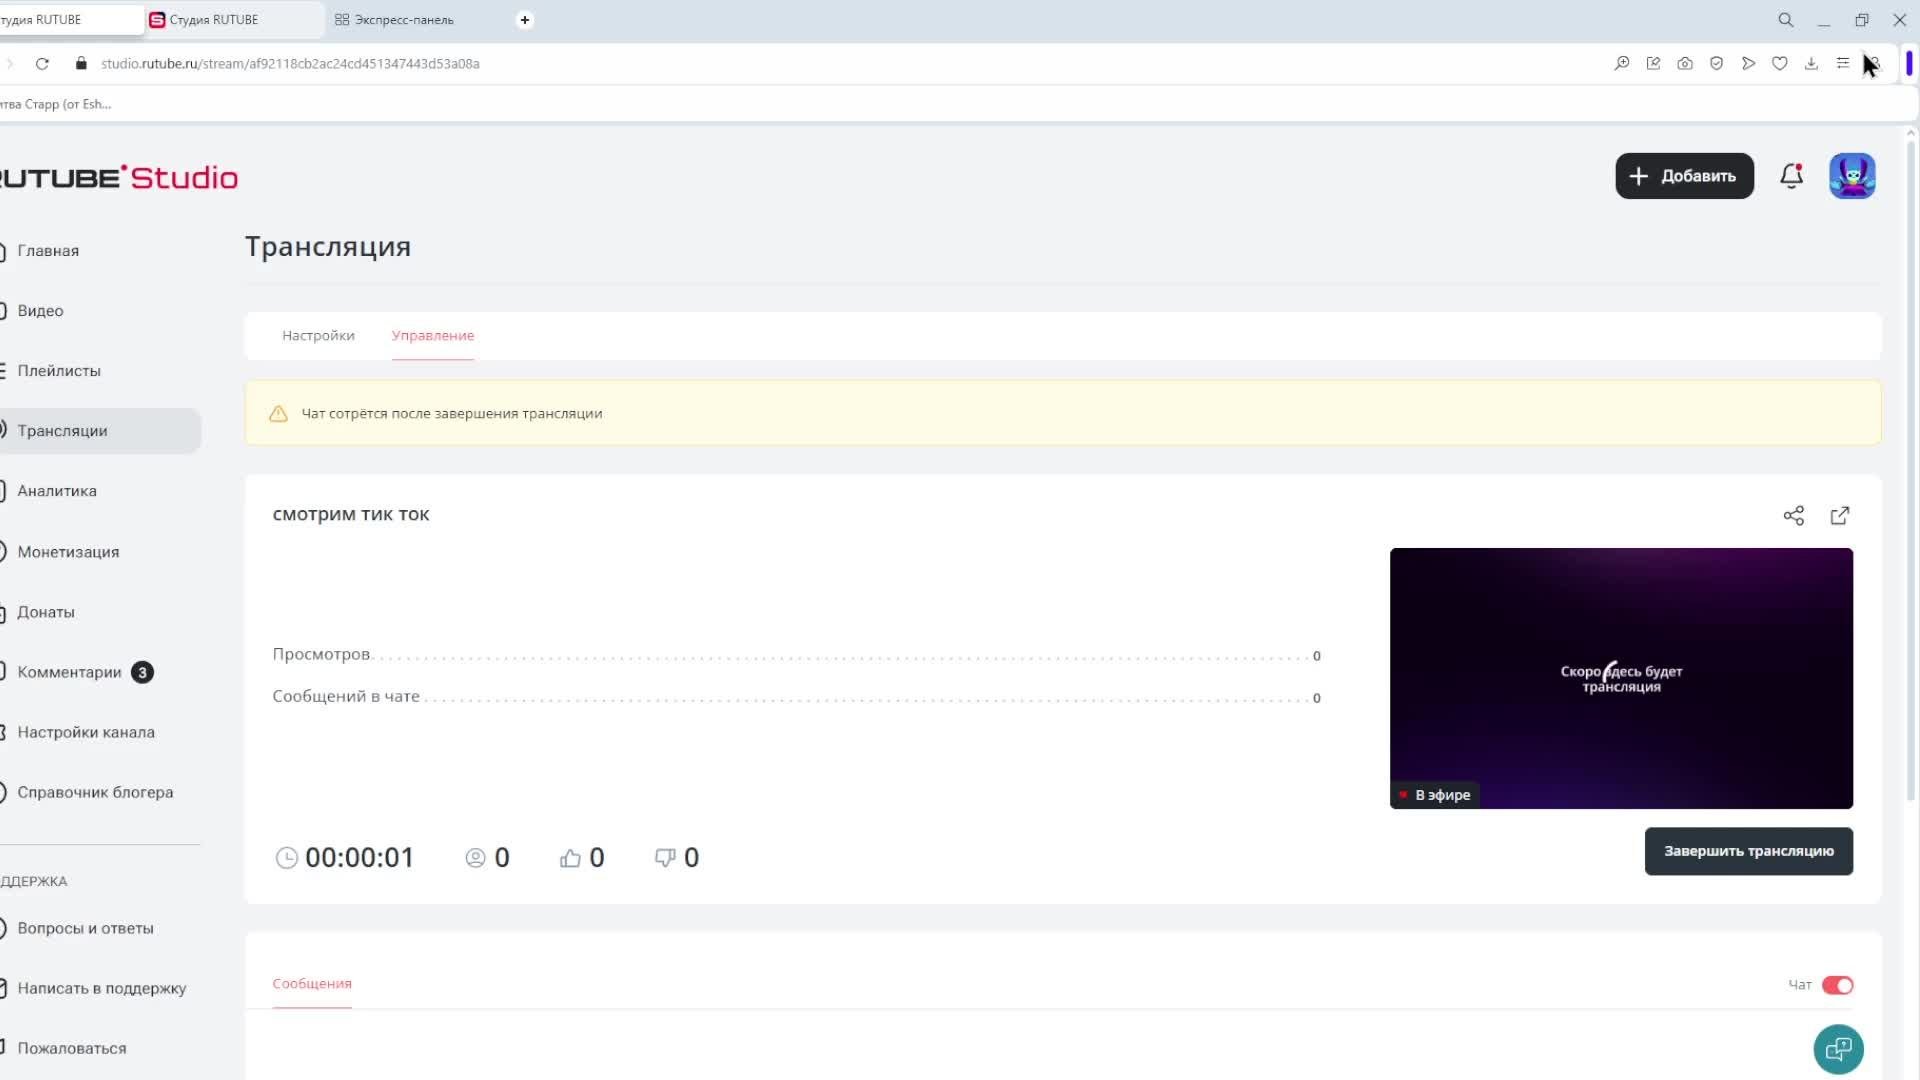Click the browser snapshot camera icon
The image size is (1920, 1080).
coord(1685,64)
